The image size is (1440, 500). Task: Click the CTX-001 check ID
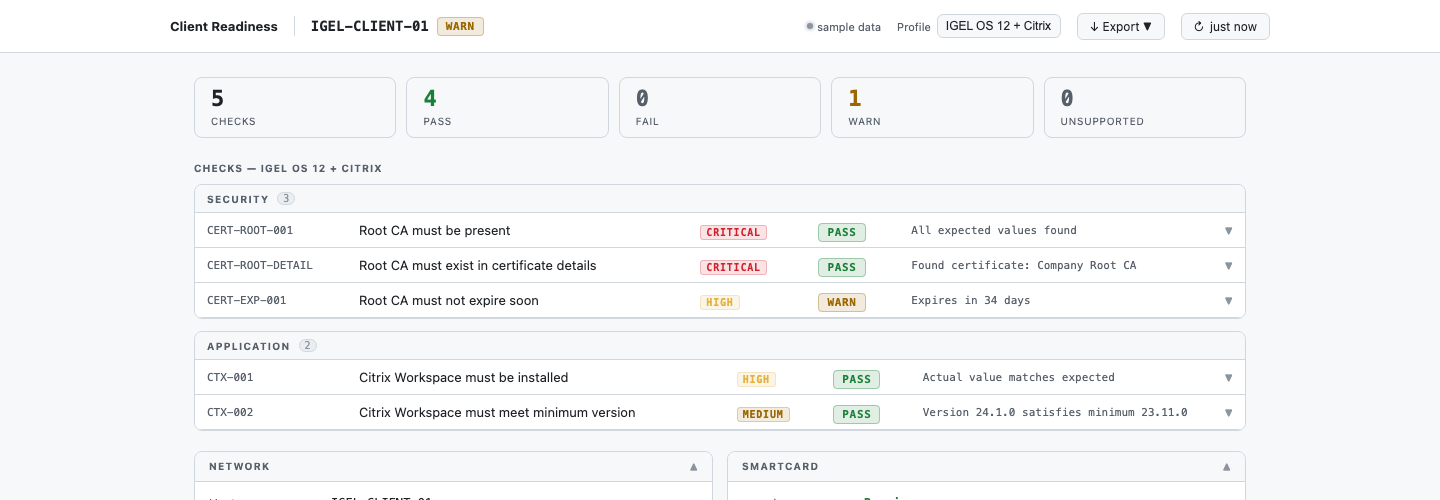tap(230, 378)
